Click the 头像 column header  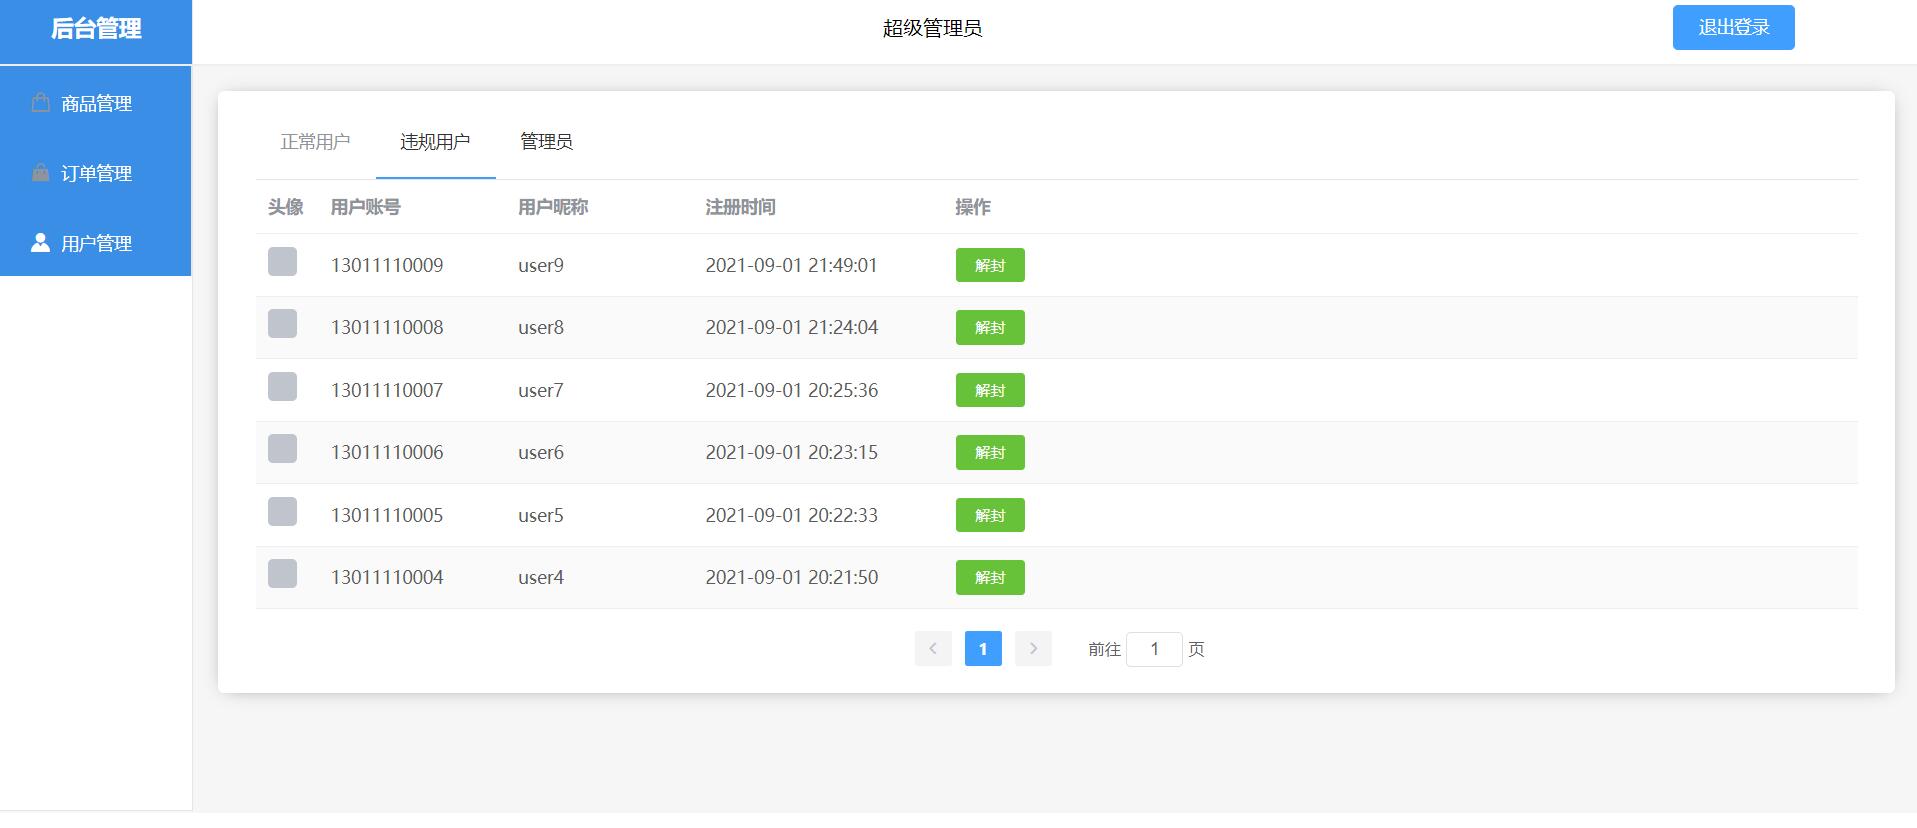(285, 207)
